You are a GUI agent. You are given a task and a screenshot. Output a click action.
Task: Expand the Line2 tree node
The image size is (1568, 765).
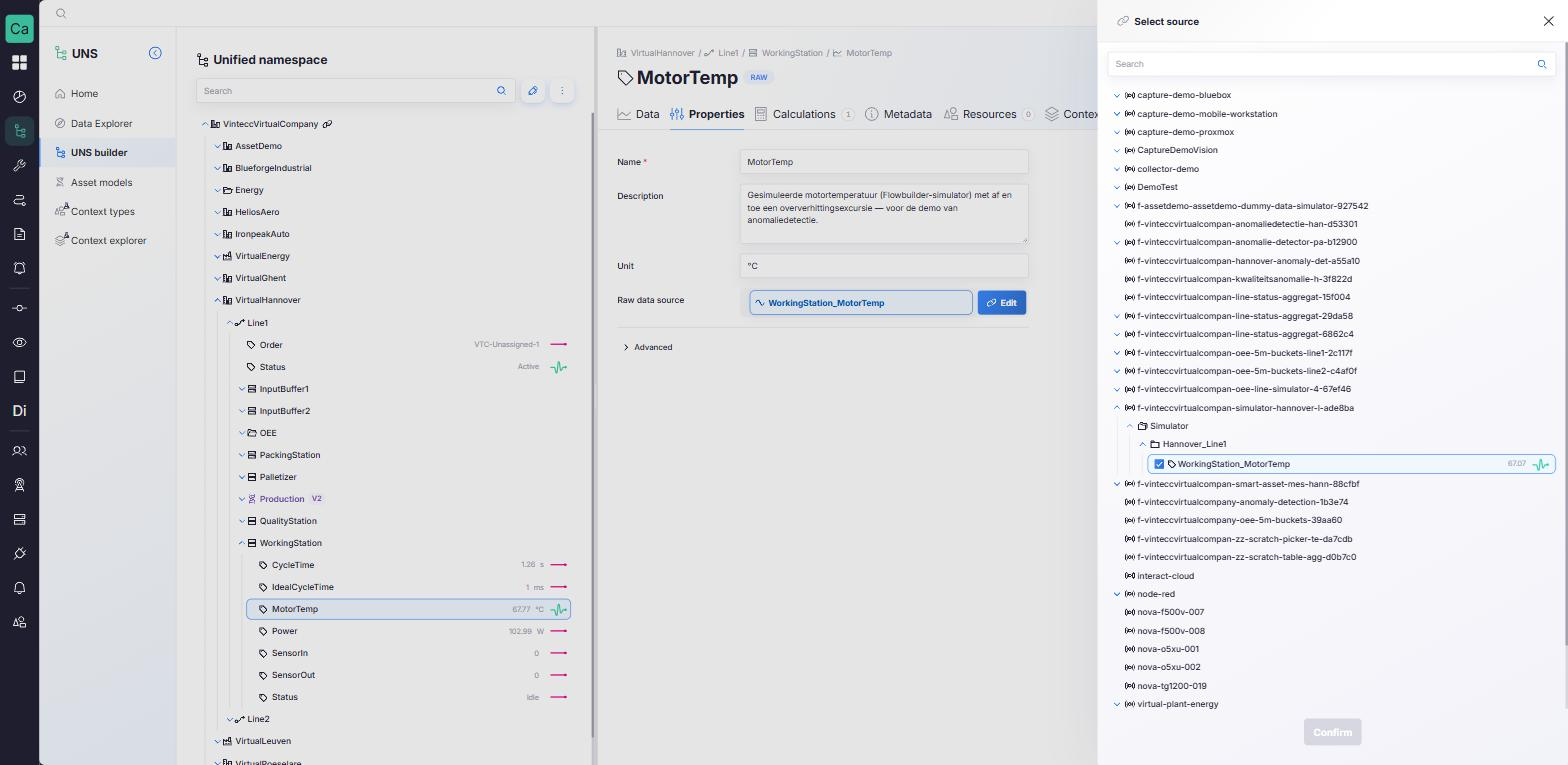pyautogui.click(x=229, y=719)
